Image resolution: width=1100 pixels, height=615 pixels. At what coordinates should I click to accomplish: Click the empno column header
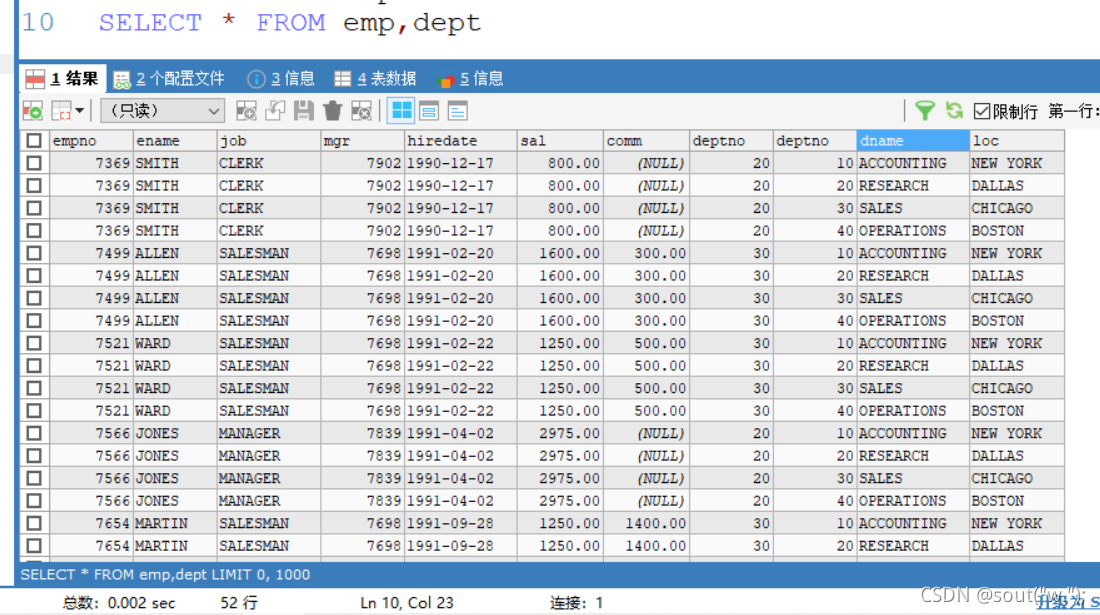(91, 140)
